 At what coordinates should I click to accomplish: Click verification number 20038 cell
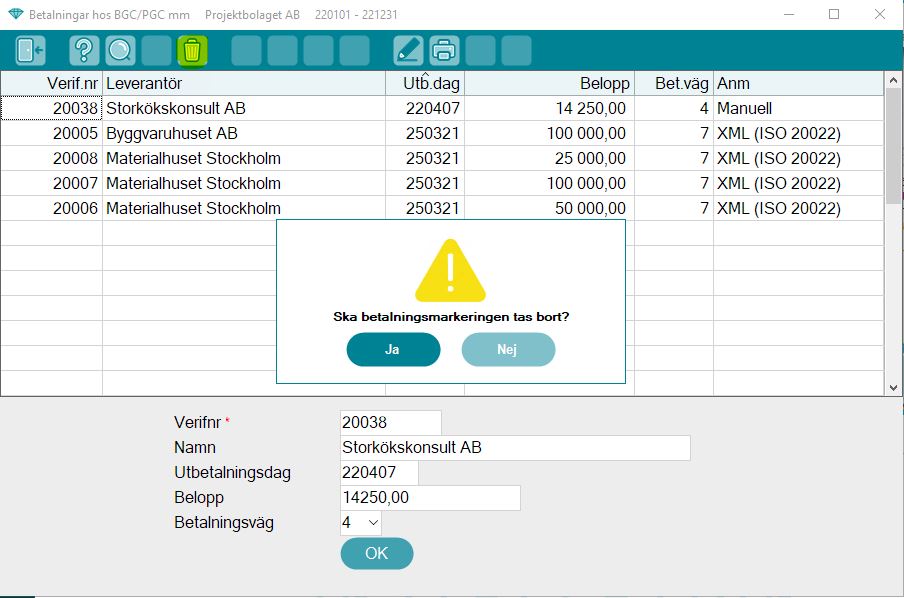point(51,108)
